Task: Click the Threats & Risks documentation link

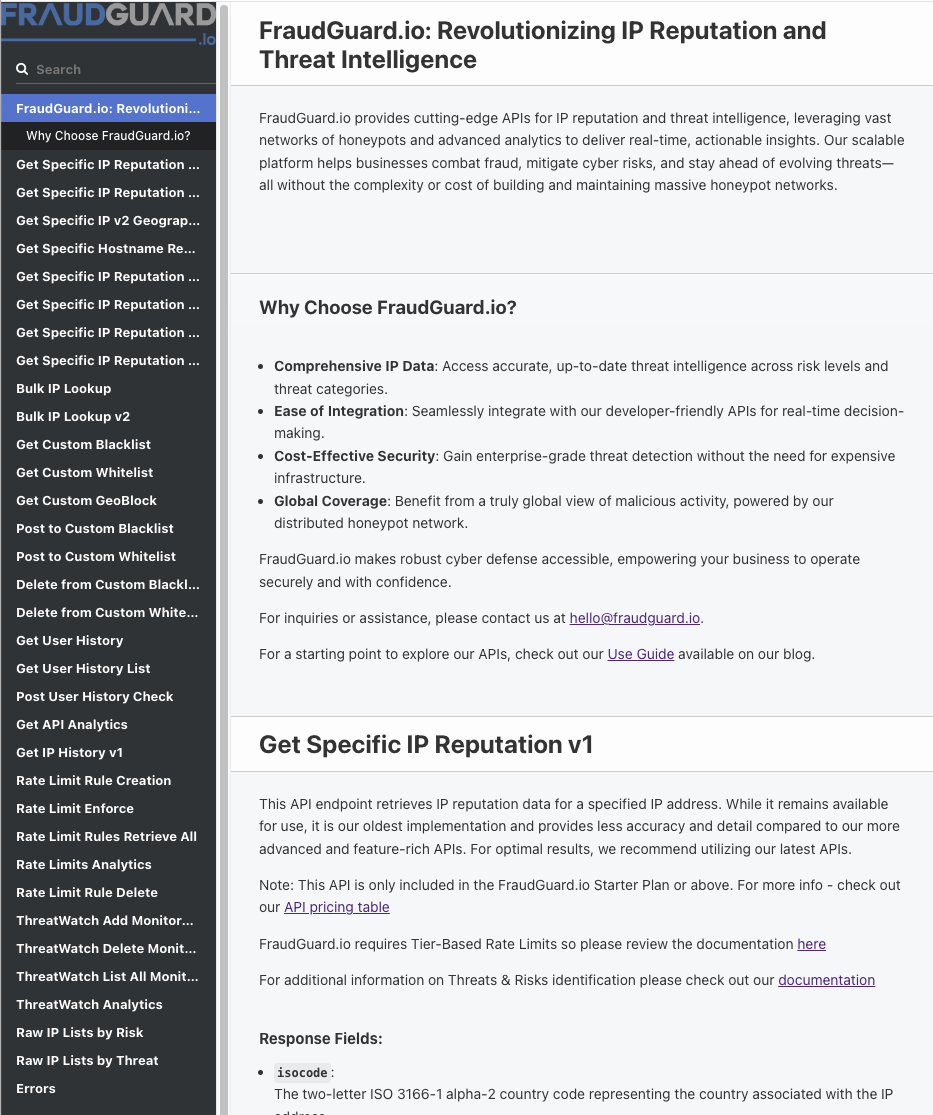Action: (826, 980)
